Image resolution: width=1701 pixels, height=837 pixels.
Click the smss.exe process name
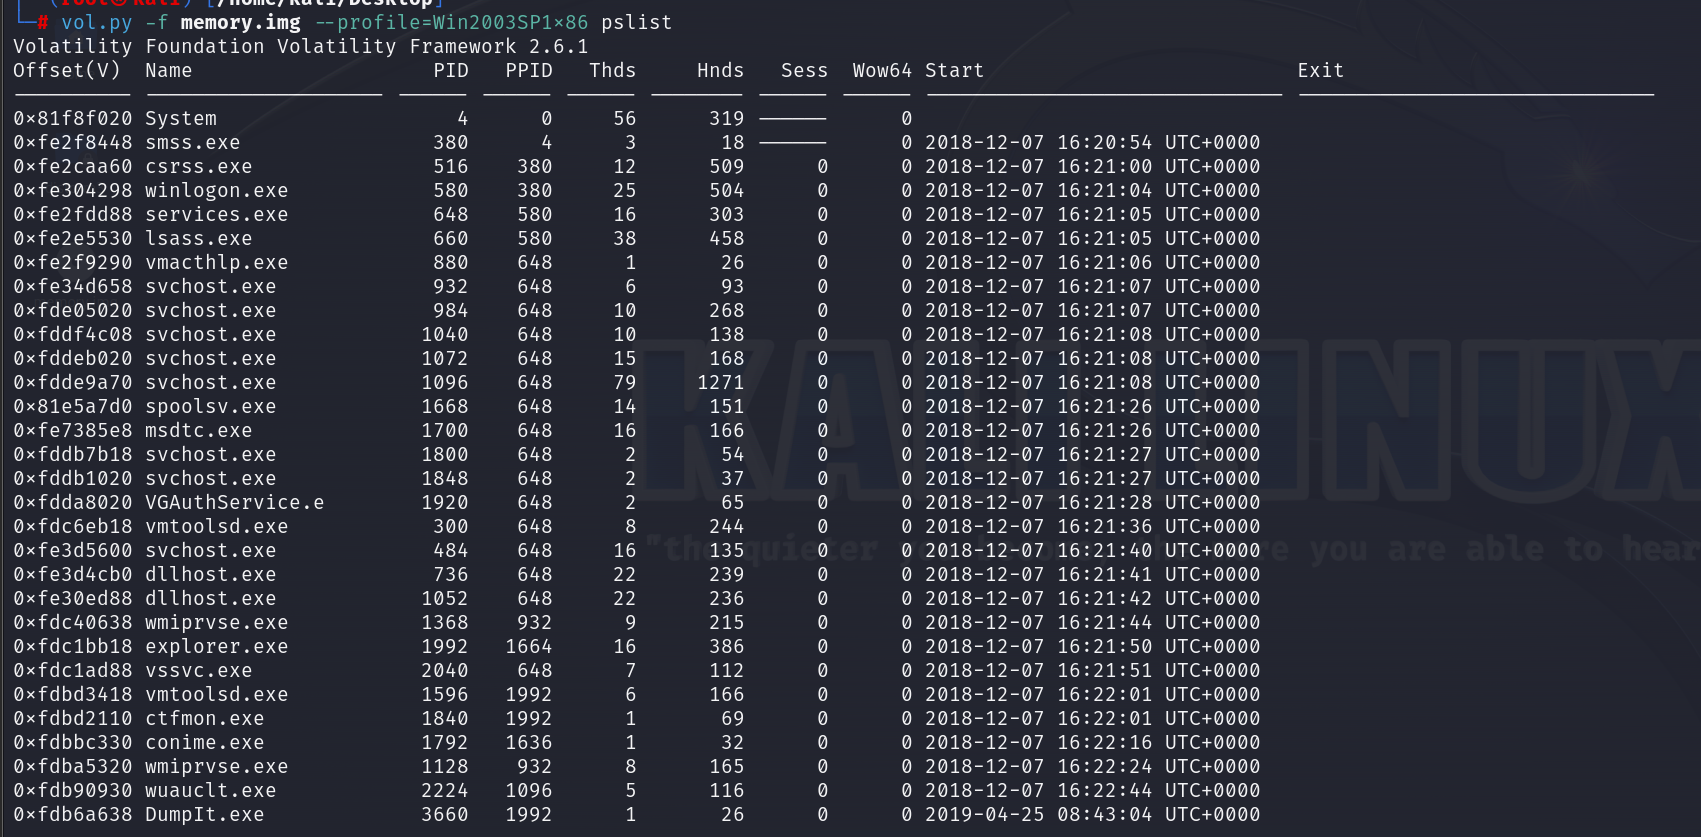coord(193,142)
